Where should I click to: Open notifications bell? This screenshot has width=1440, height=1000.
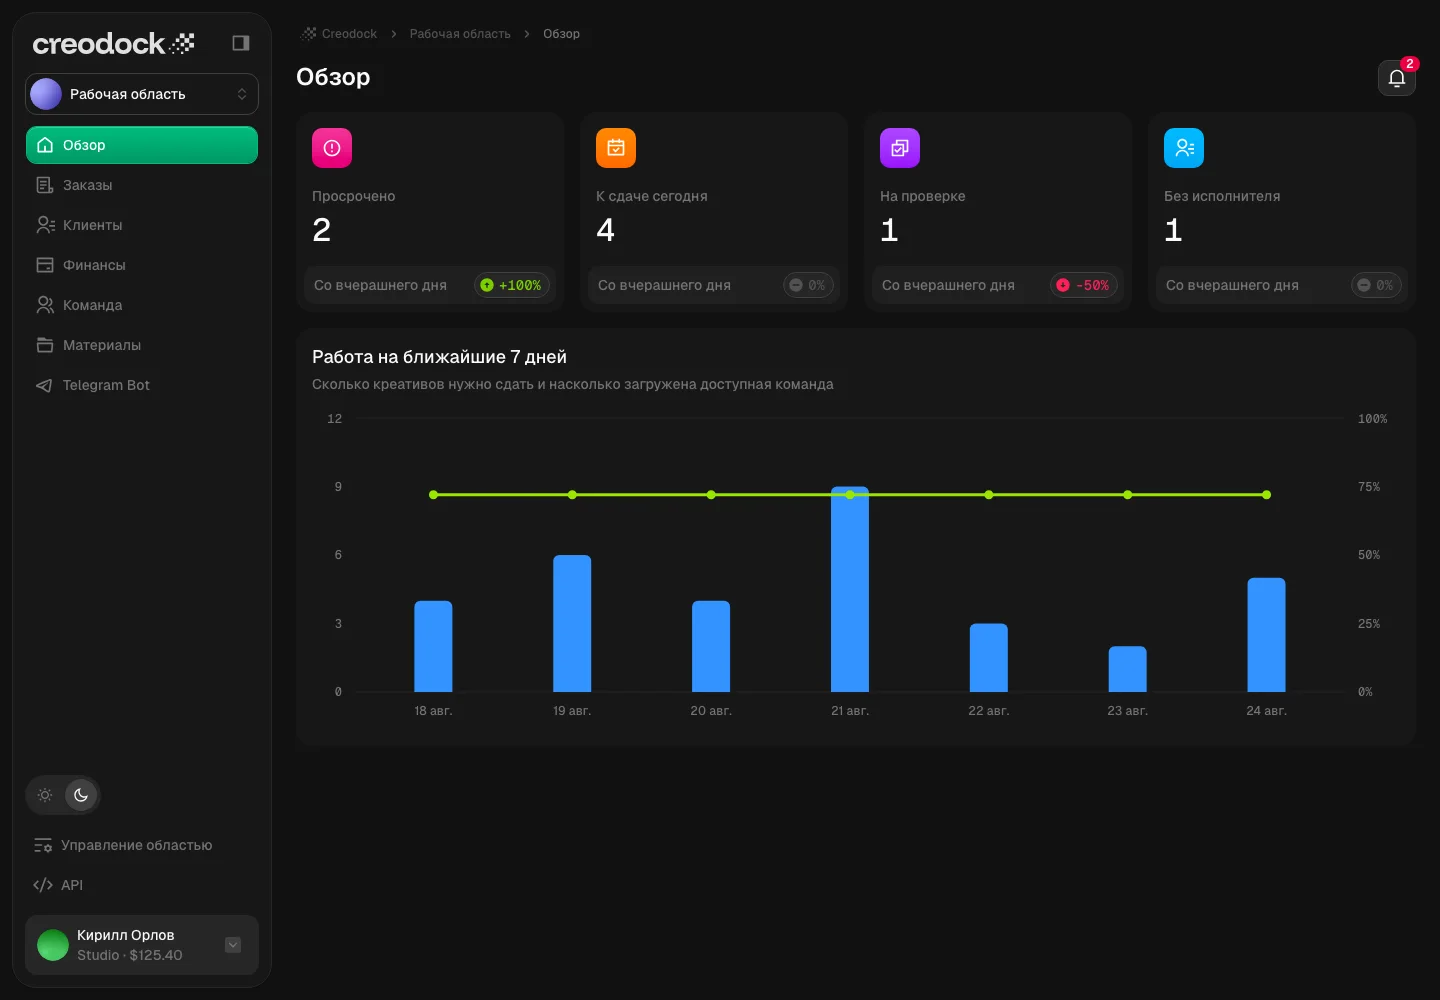point(1397,78)
